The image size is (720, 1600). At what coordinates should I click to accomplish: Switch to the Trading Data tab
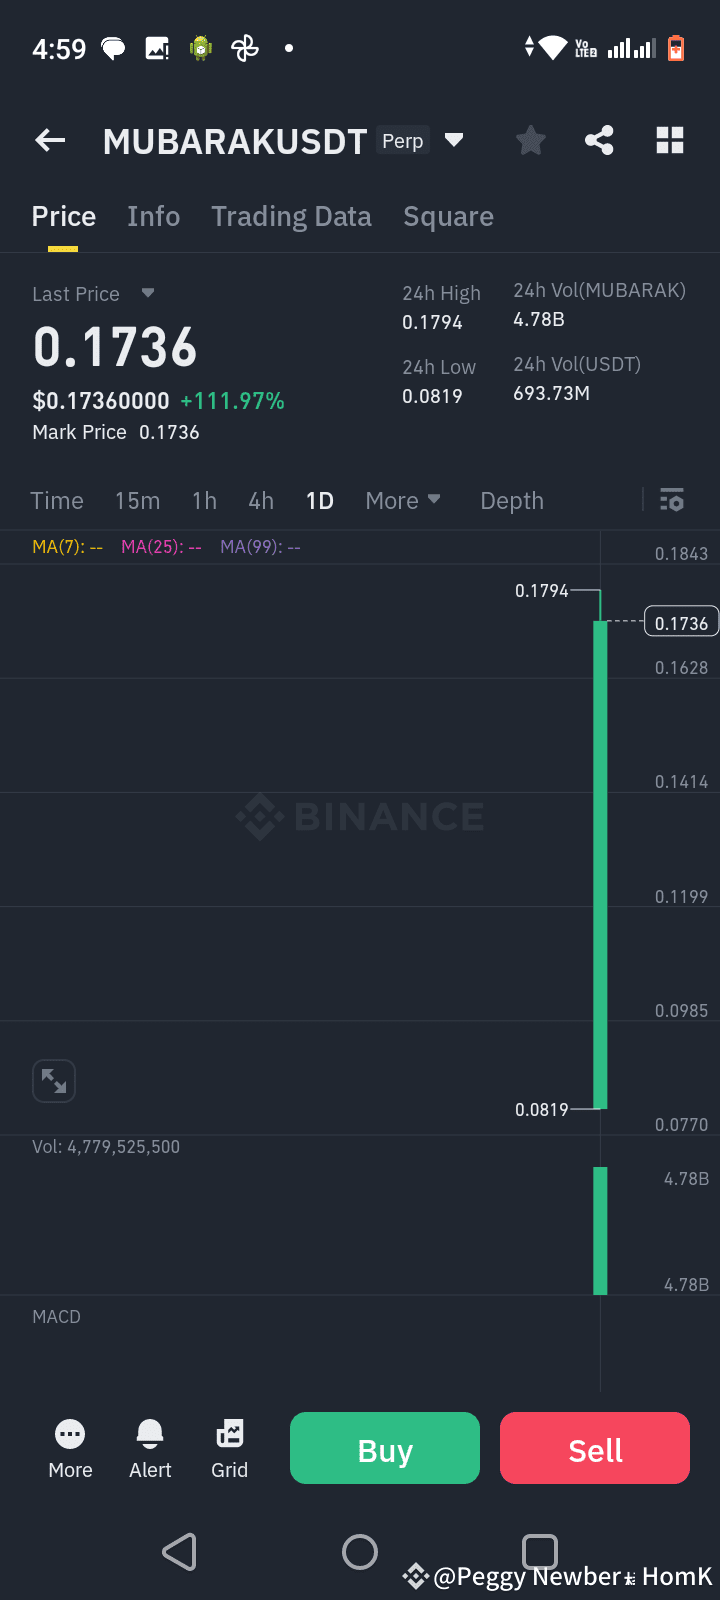click(x=291, y=217)
